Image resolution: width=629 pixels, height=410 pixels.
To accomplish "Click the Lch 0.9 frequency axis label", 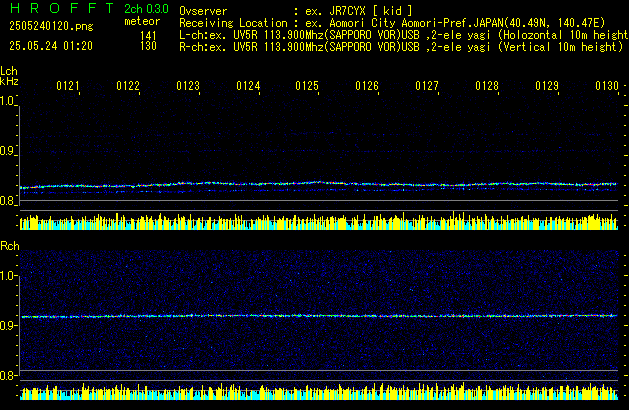I will [8, 151].
